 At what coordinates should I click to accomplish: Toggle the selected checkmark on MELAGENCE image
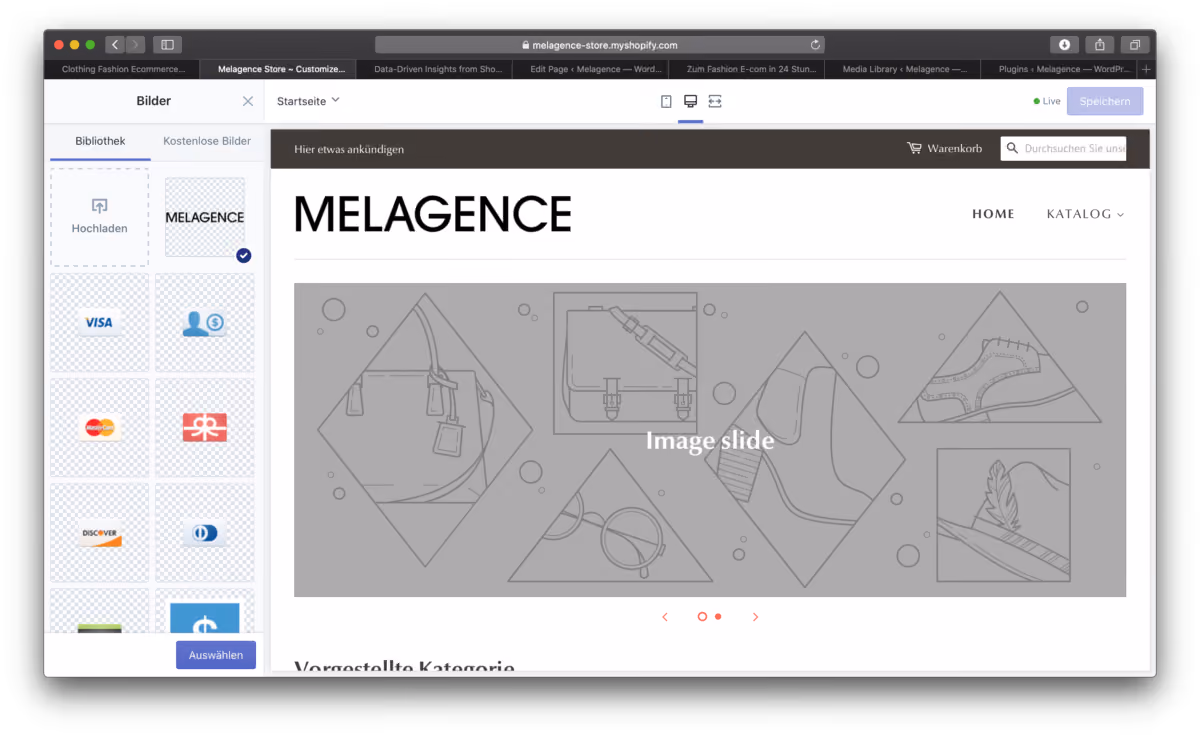click(x=243, y=256)
